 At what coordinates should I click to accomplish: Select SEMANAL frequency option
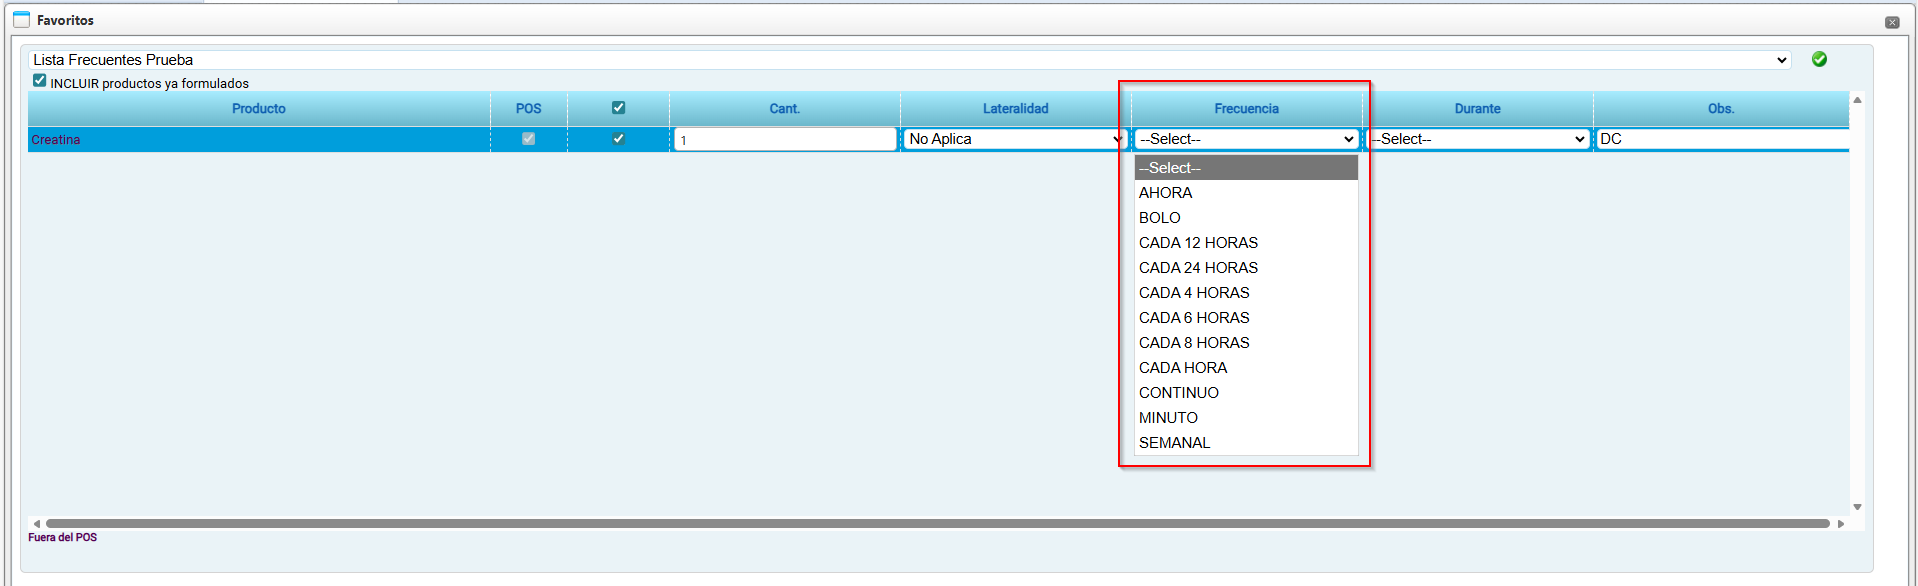(x=1246, y=443)
